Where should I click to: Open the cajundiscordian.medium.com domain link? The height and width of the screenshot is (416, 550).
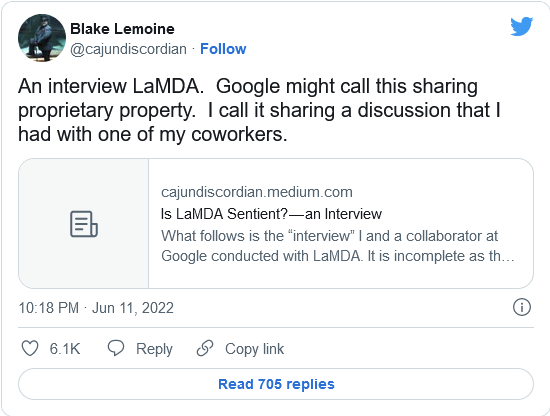[x=257, y=192]
